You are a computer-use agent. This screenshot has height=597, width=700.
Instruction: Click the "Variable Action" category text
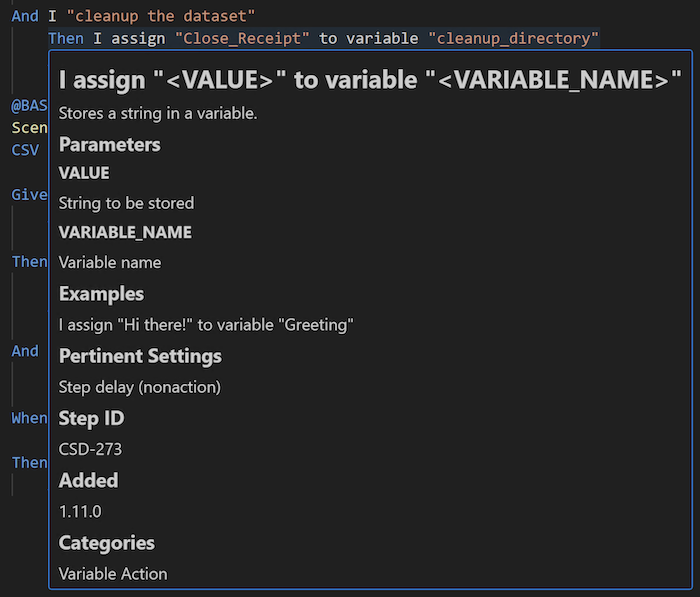coord(113,573)
